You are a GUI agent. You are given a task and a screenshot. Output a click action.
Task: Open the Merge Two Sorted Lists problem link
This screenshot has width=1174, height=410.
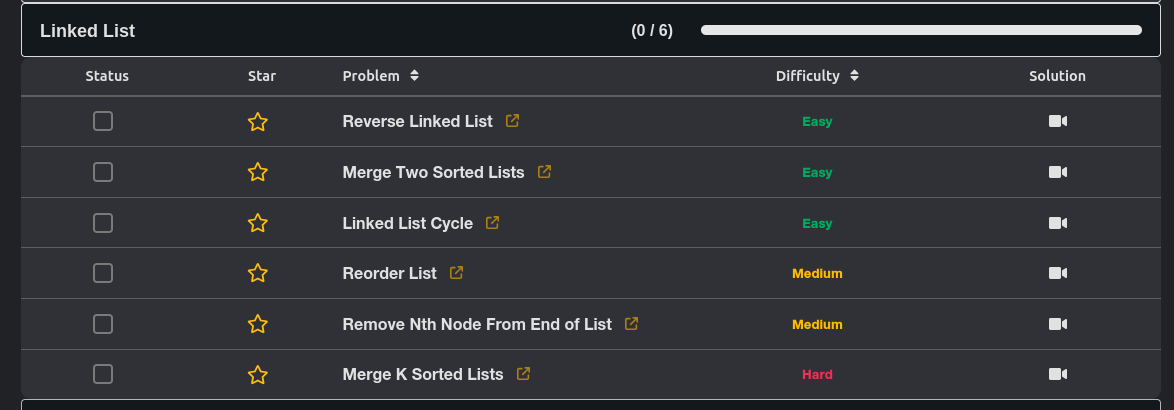coord(433,172)
